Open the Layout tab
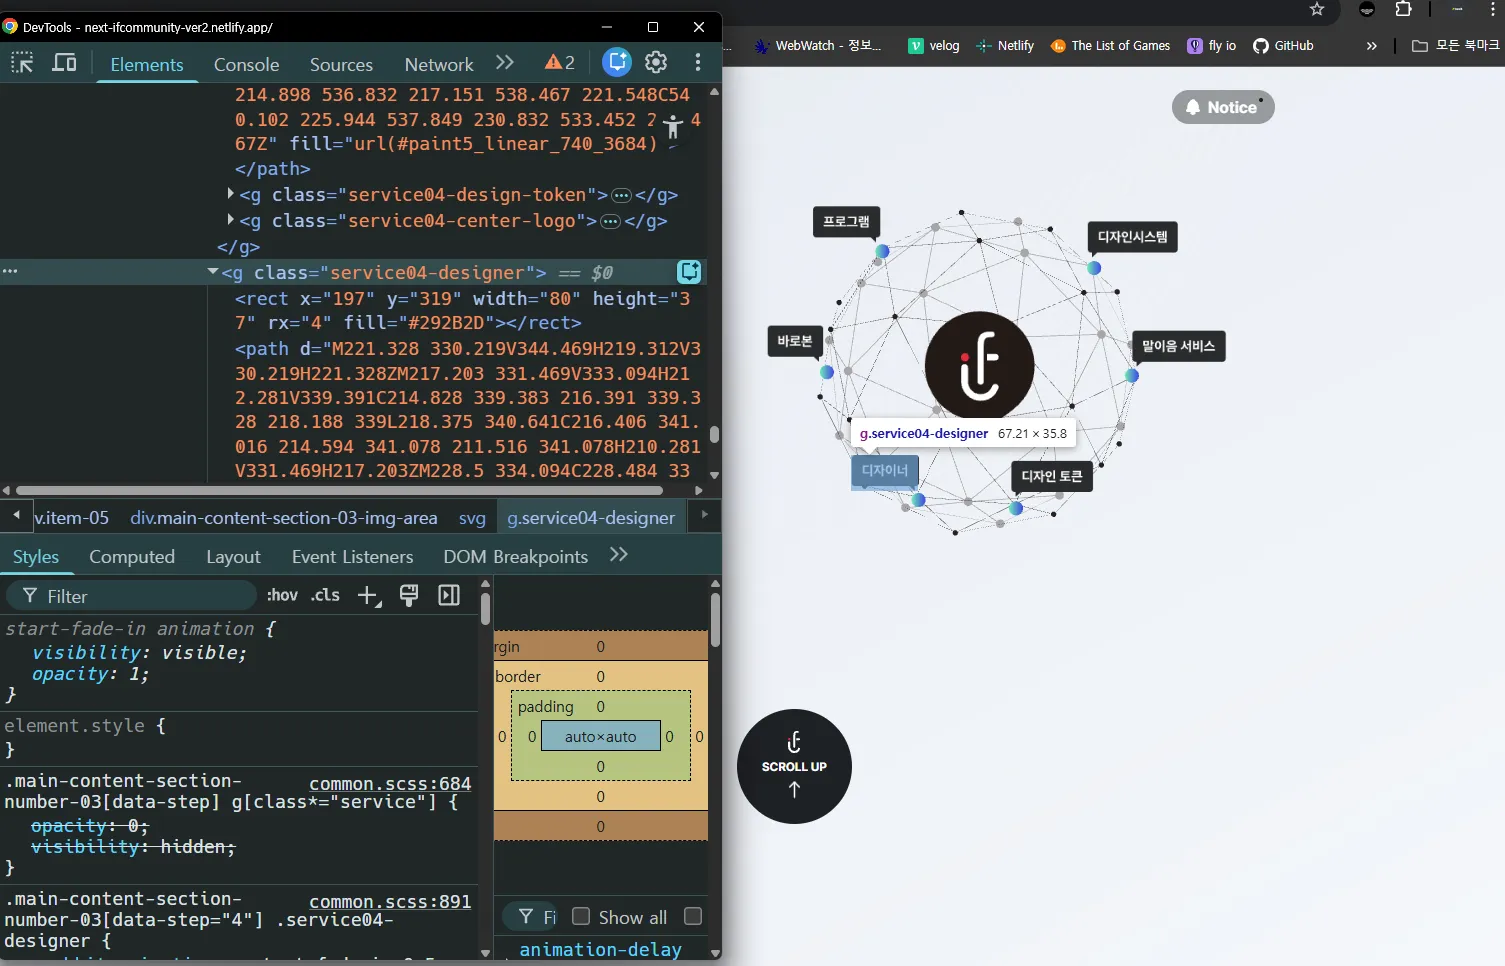1505x966 pixels. click(233, 556)
